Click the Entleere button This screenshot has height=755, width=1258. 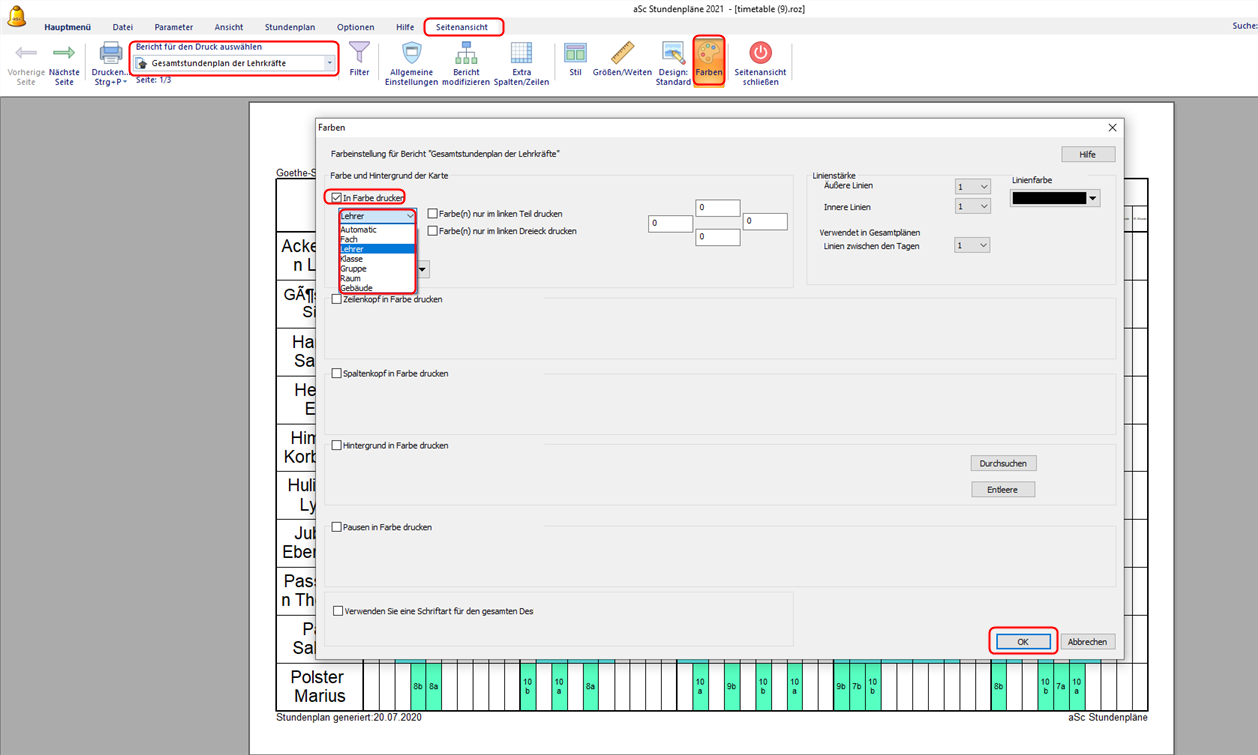point(1003,490)
